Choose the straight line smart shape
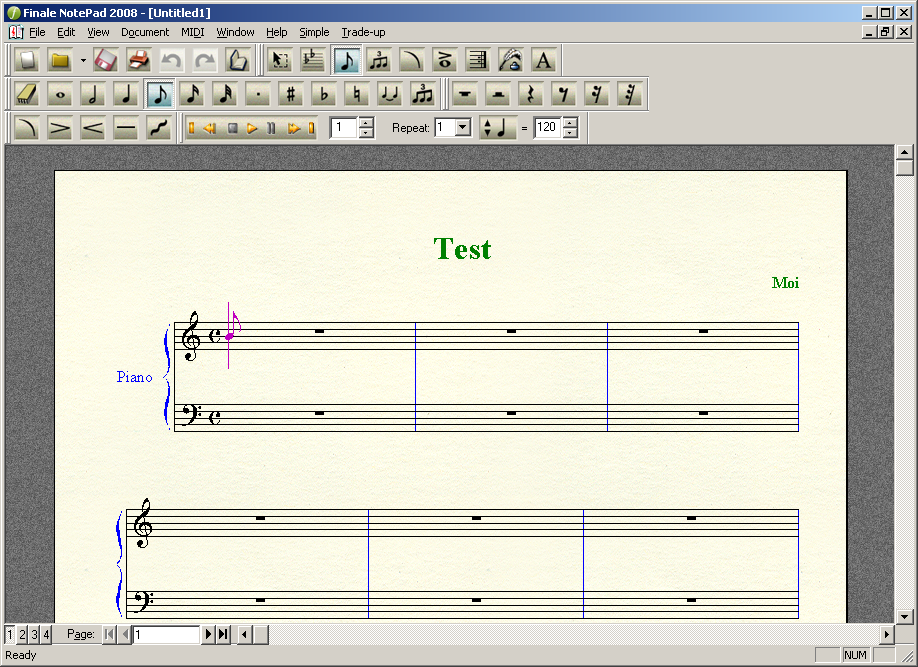Screen dimensions: 918x667 click(x=126, y=128)
